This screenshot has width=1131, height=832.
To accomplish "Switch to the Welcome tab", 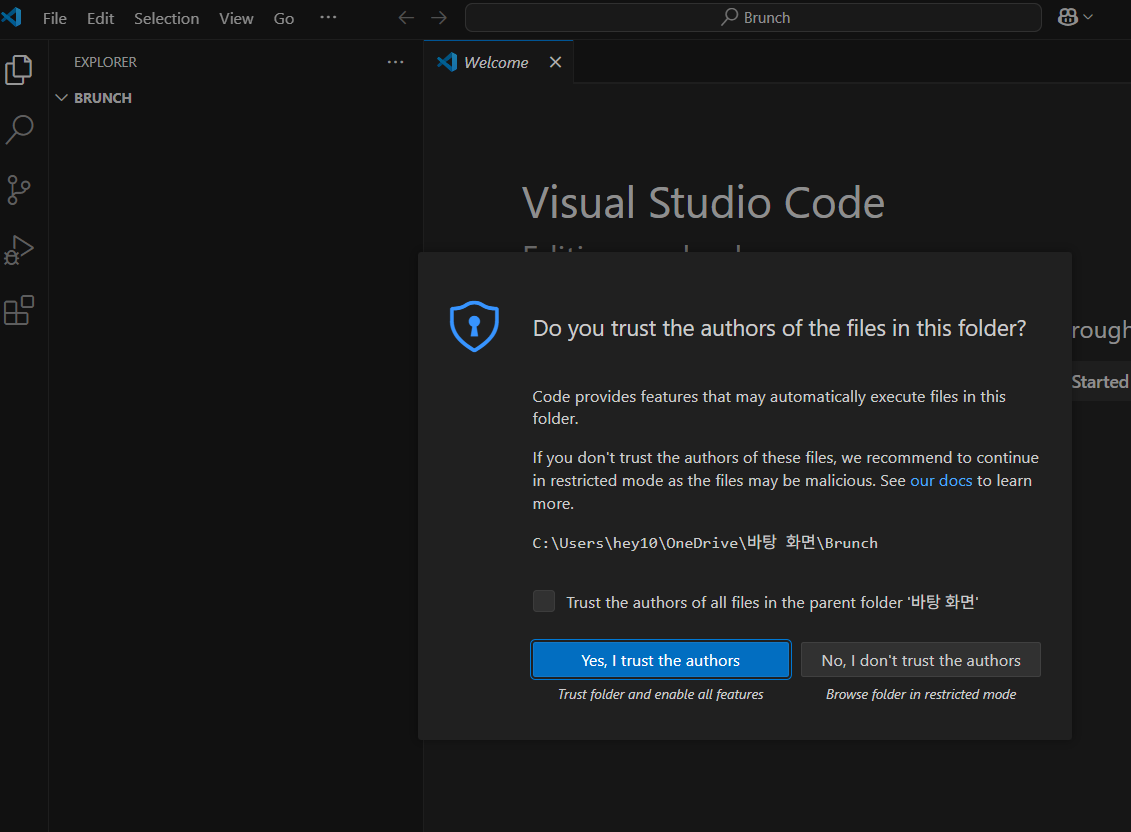I will pos(496,62).
